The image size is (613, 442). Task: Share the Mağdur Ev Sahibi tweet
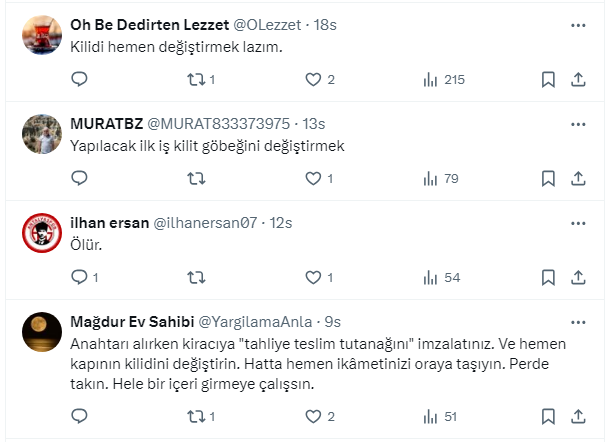(578, 416)
